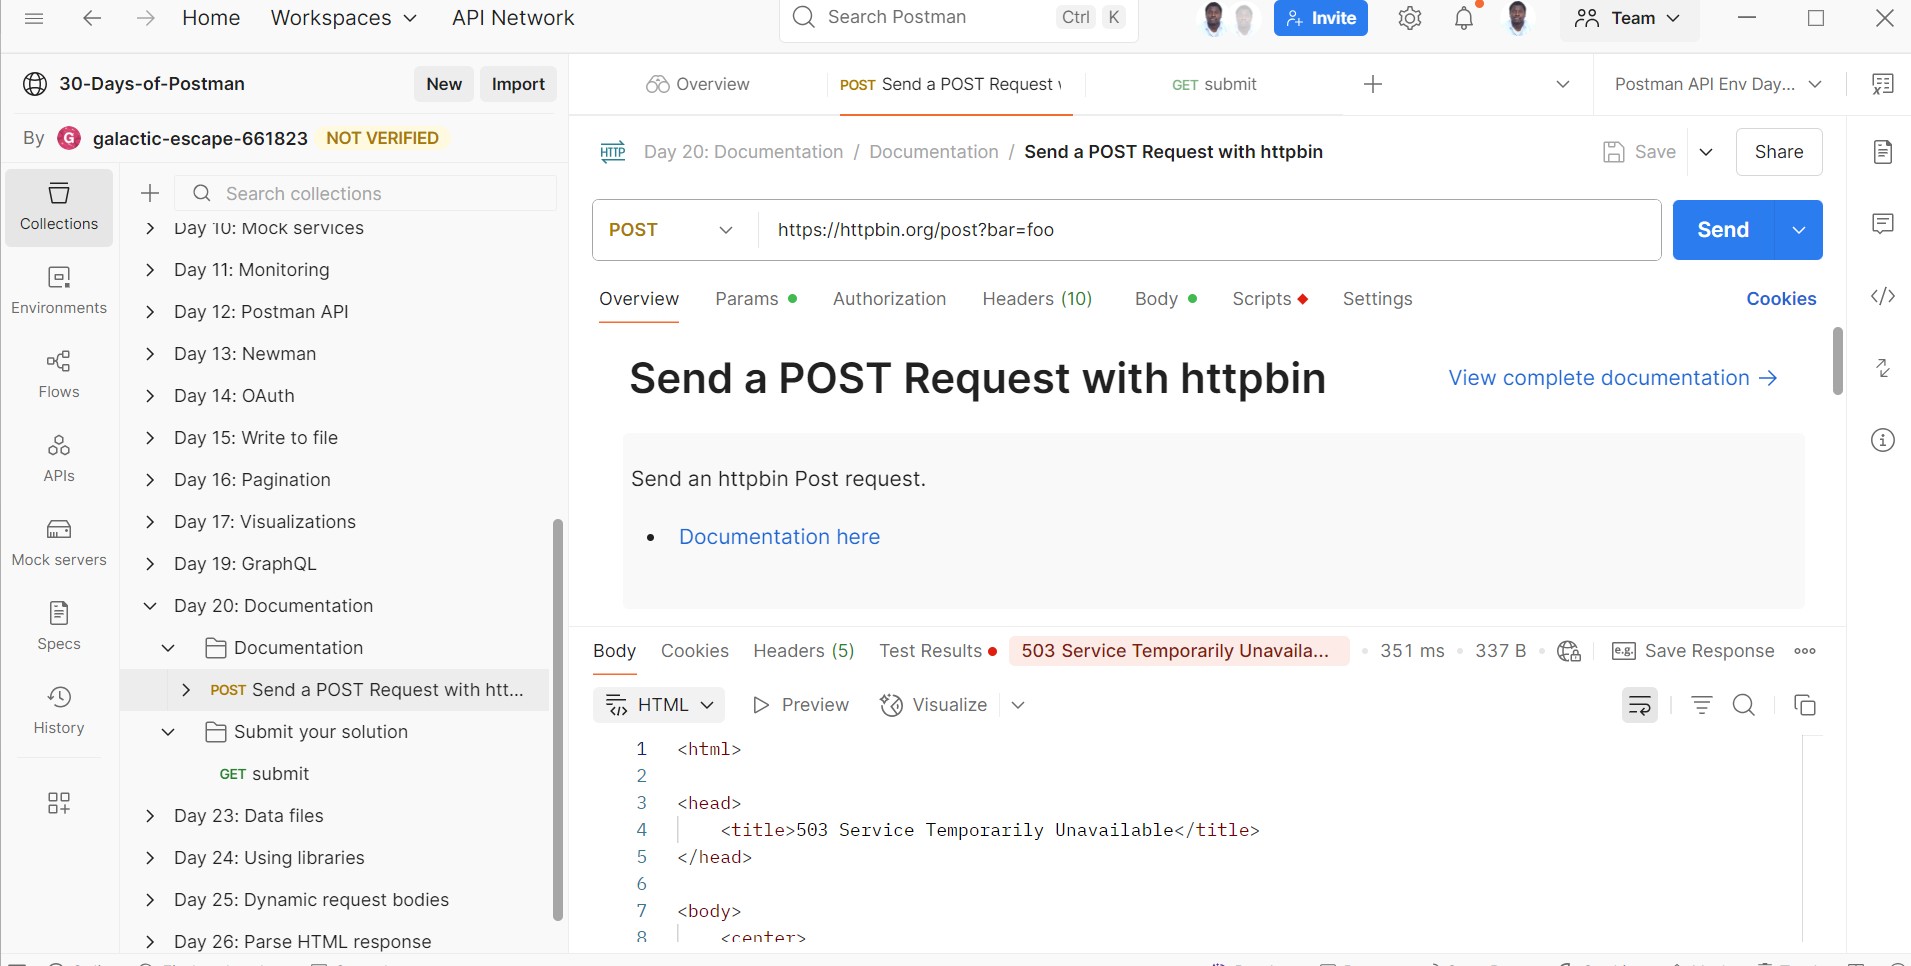Open the tabs overflow chevron
This screenshot has height=966, width=1911.
(x=1563, y=84)
